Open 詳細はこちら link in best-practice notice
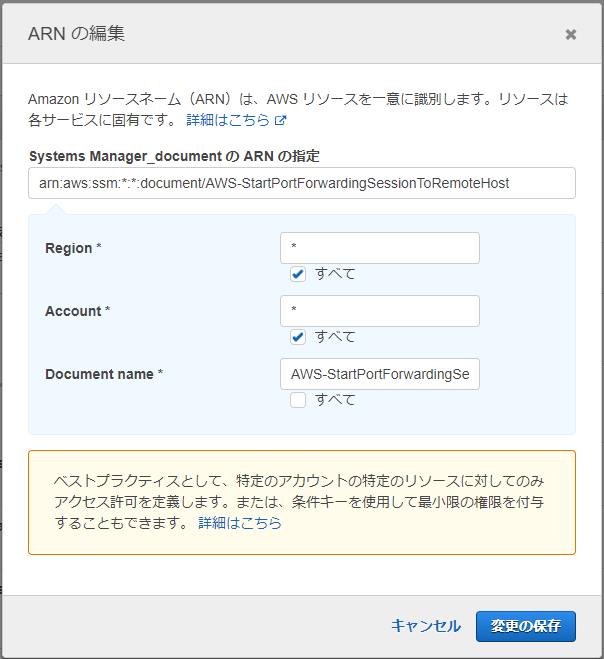Viewport: 604px width, 659px height. pos(240,523)
